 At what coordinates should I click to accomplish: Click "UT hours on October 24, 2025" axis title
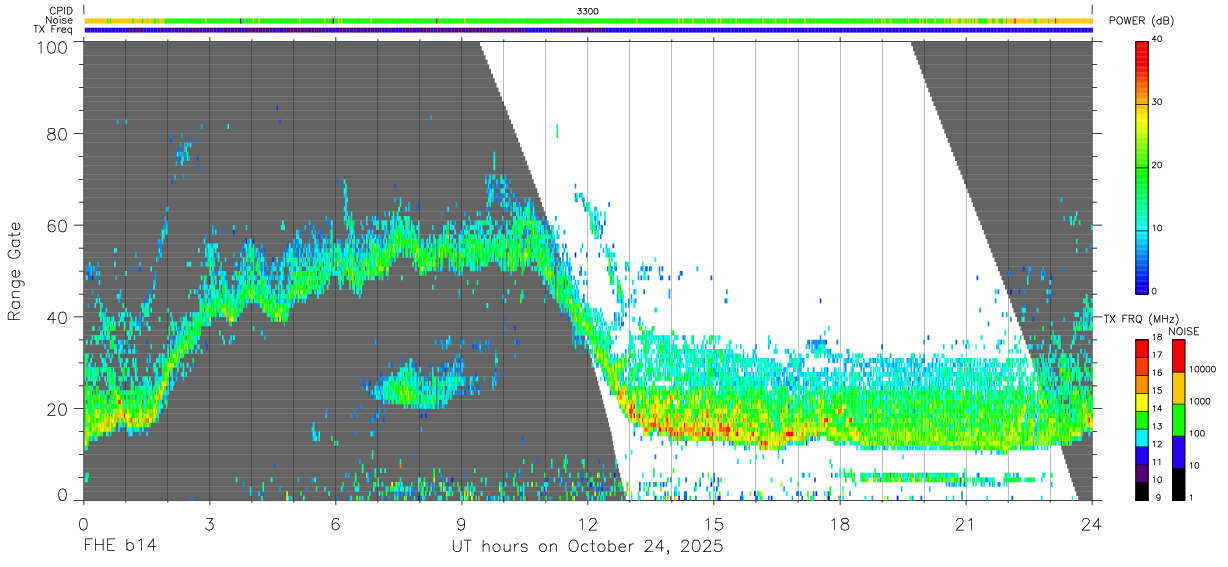pyautogui.click(x=588, y=546)
